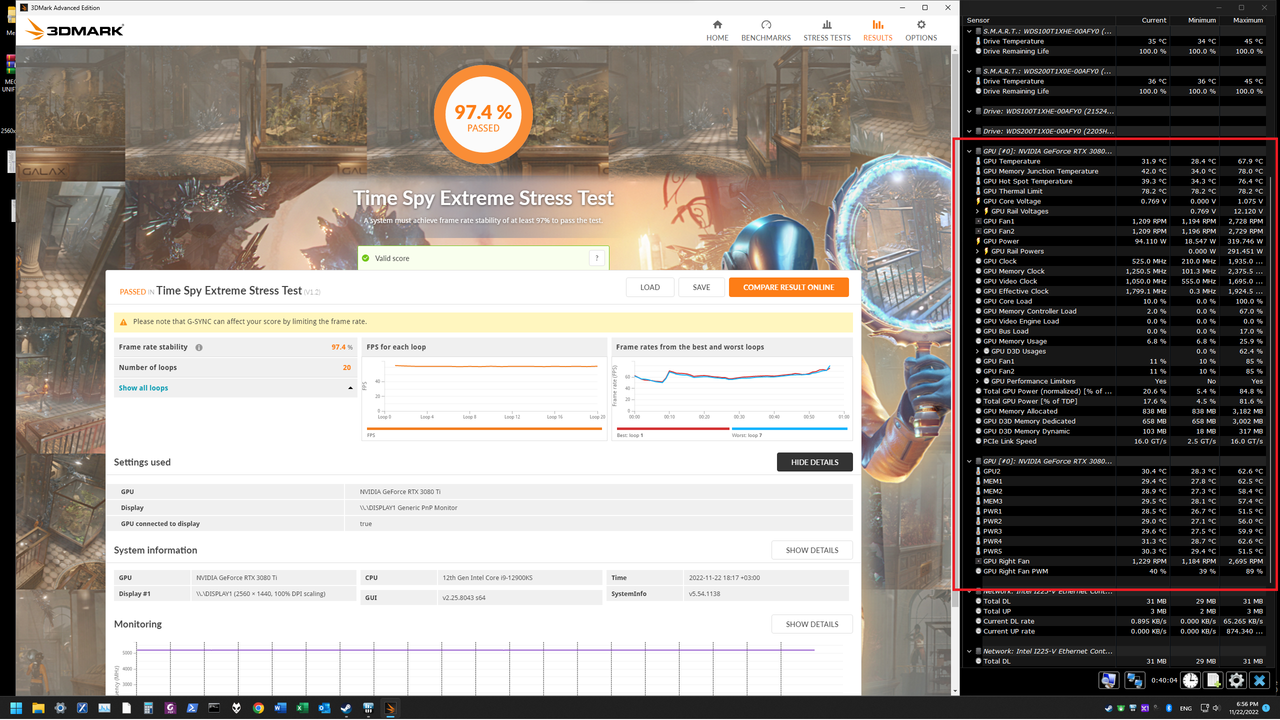Image resolution: width=1280 pixels, height=720 pixels.
Task: Select the RESULTS tab
Action: point(878,30)
